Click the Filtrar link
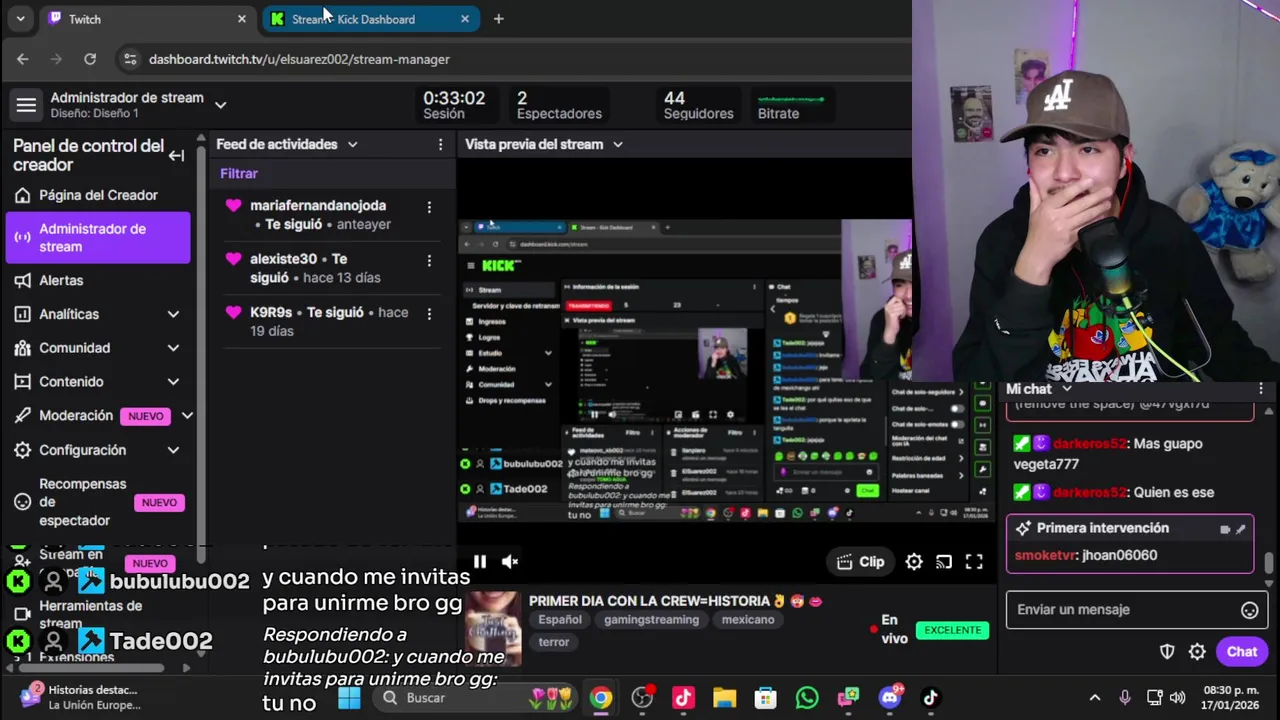1280x720 pixels. 239,173
